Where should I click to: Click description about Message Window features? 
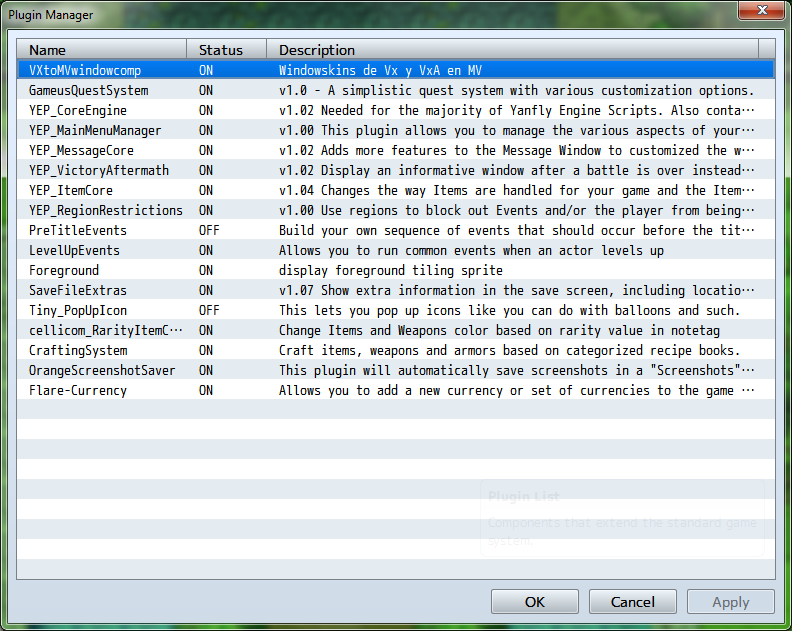516,150
